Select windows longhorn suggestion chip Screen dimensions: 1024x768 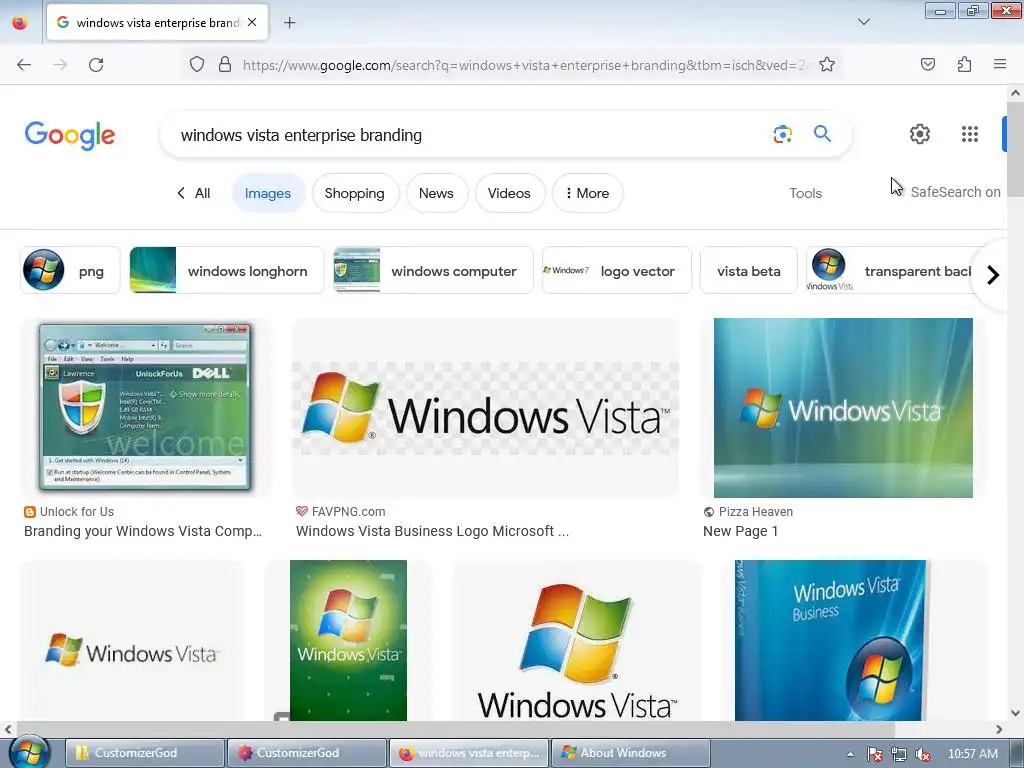click(226, 270)
